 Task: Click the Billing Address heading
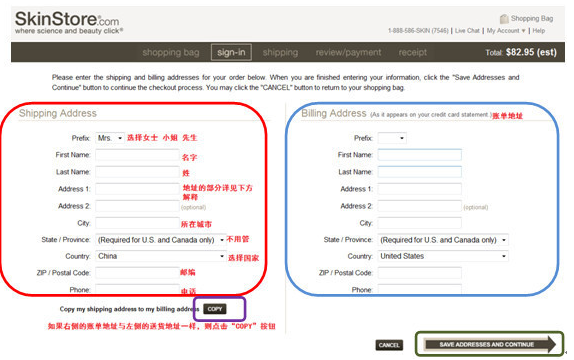333,114
